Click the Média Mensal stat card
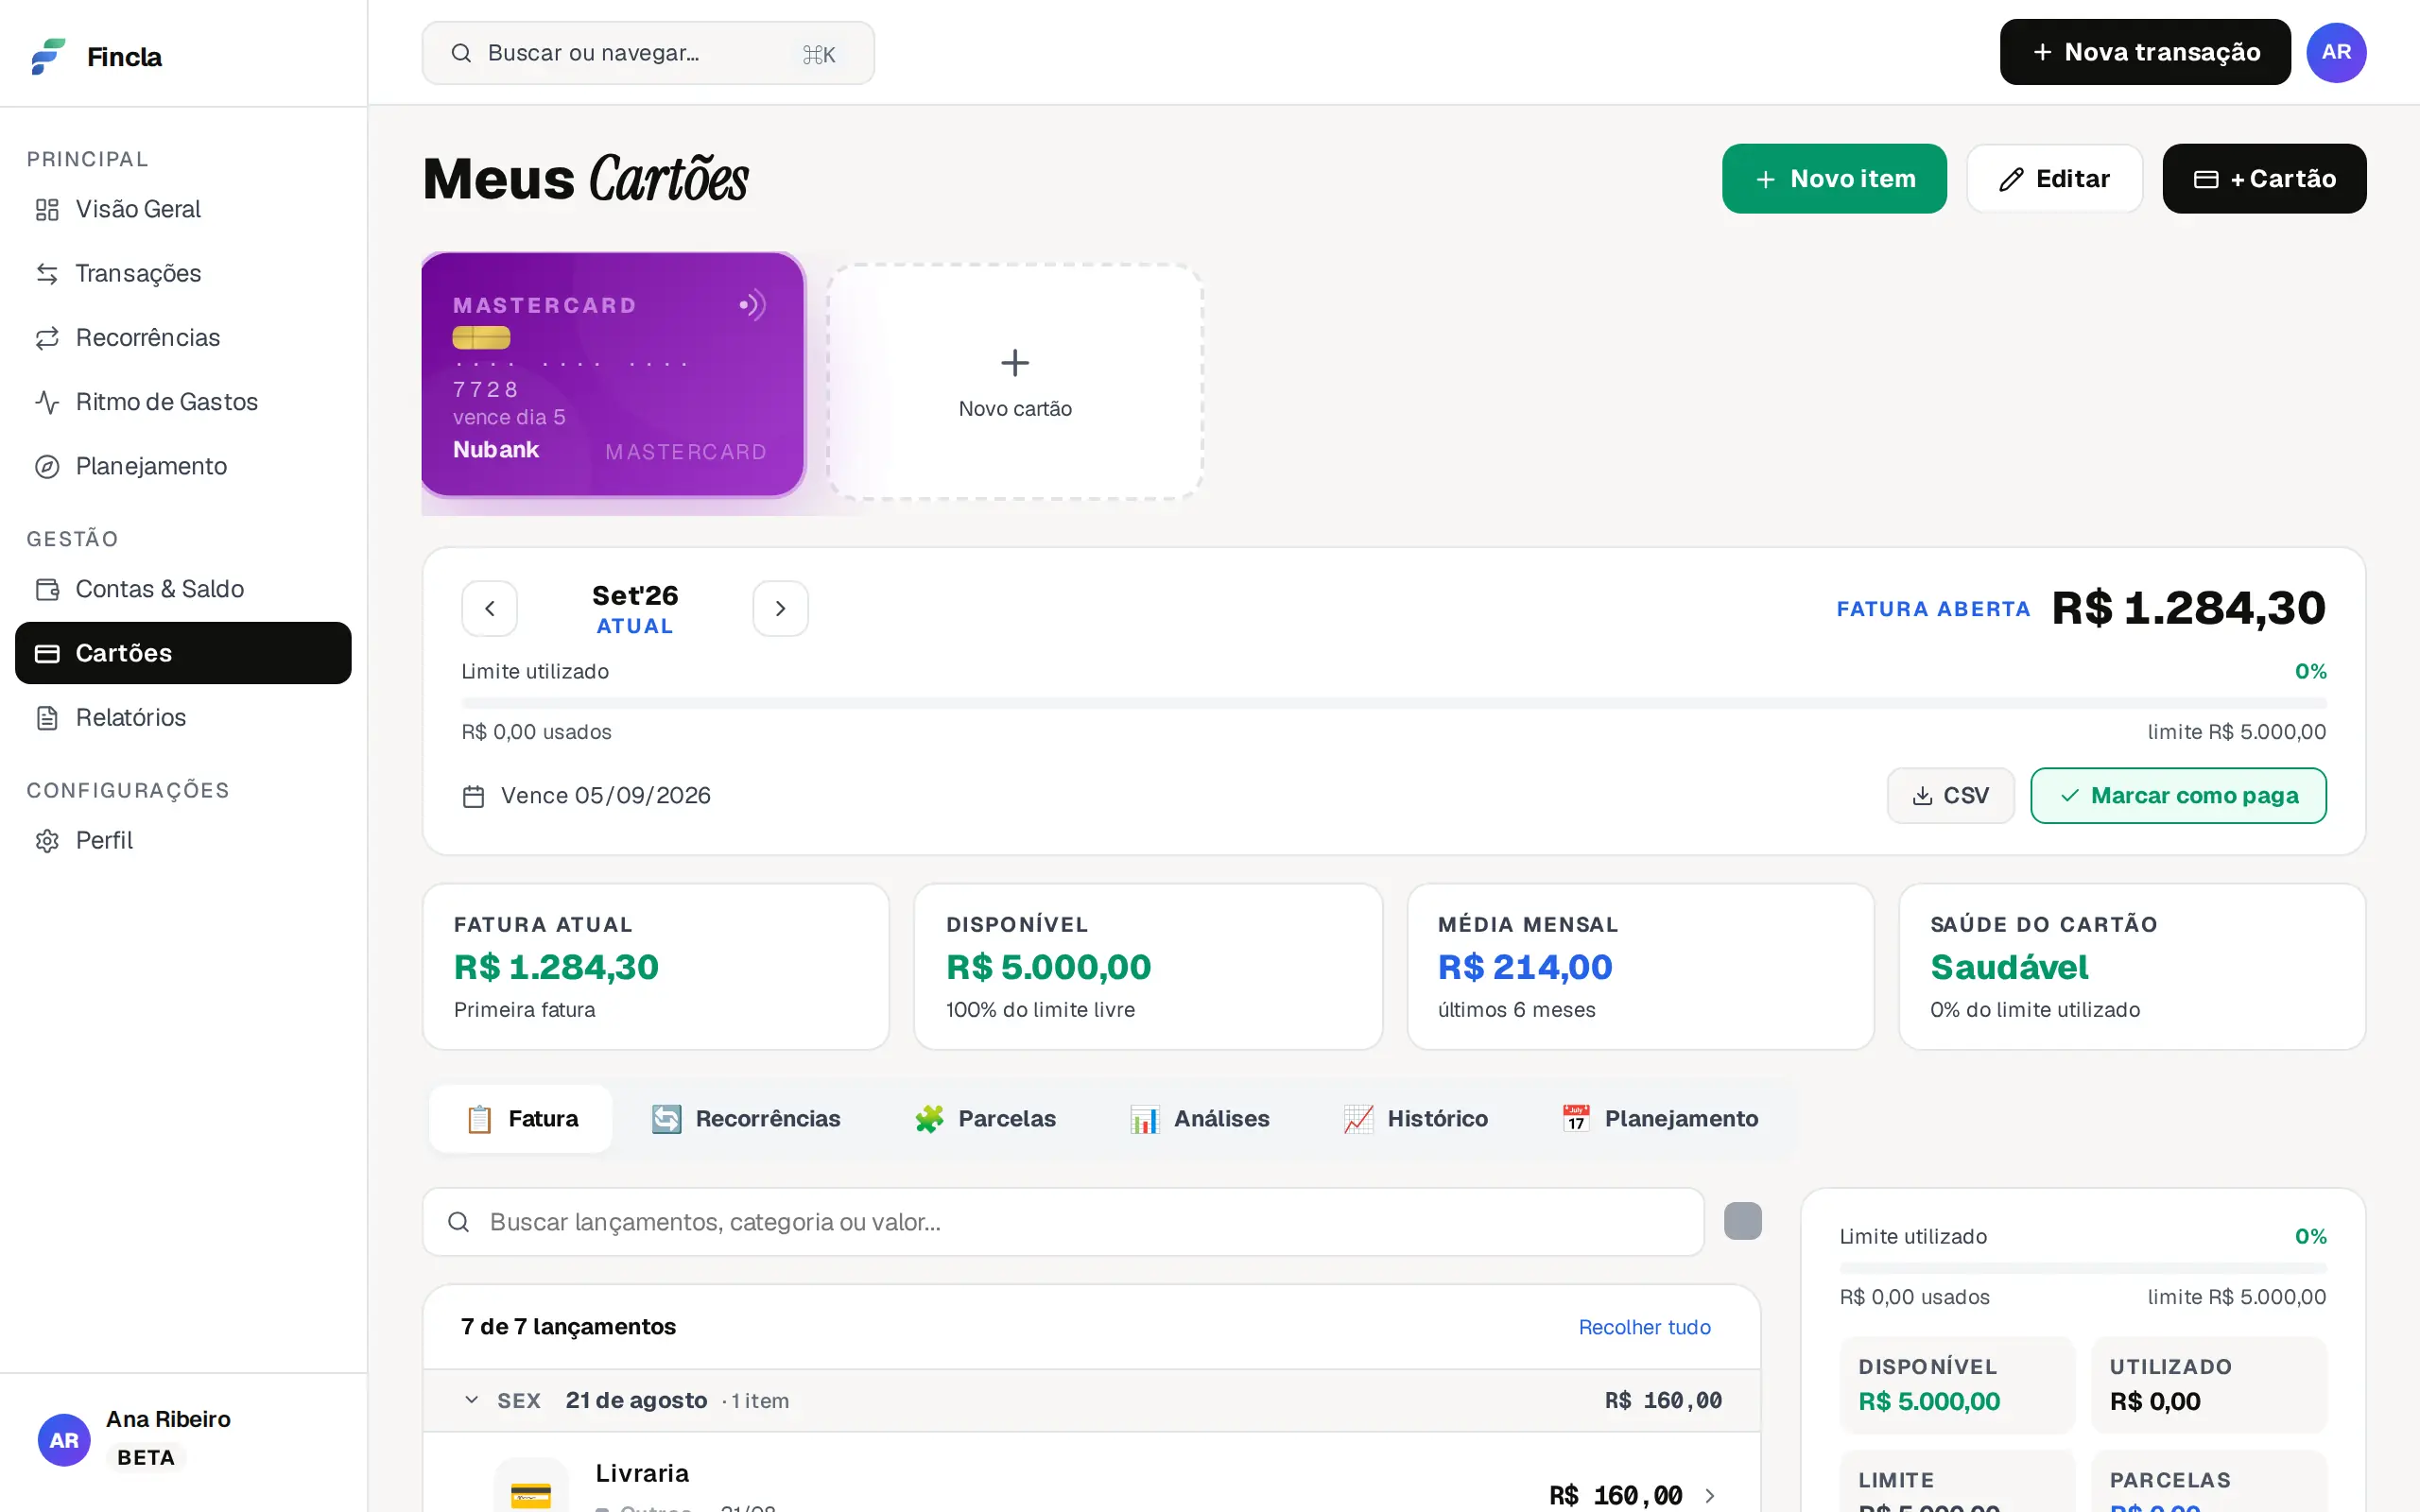 (1640, 966)
